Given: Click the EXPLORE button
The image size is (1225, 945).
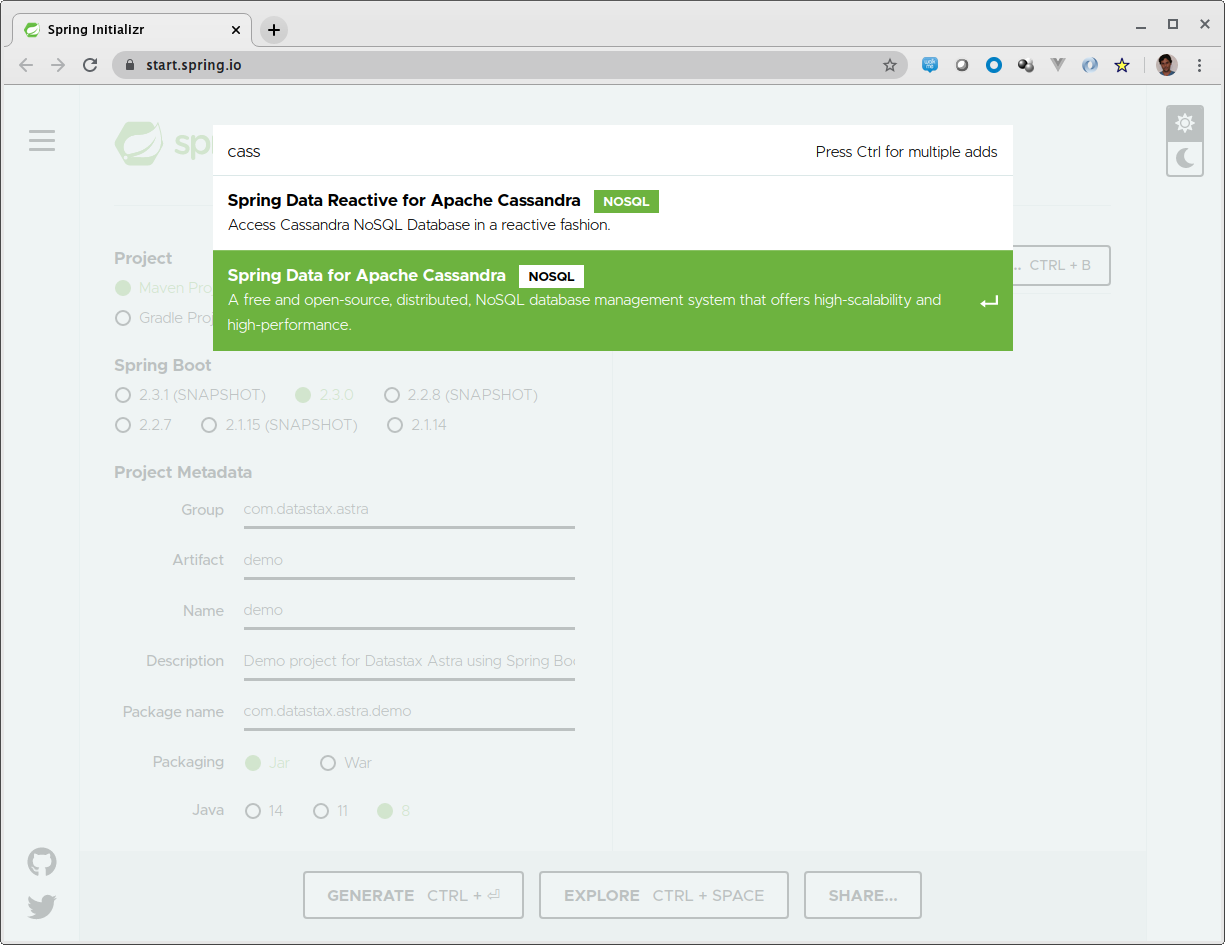Looking at the screenshot, I should tap(664, 895).
